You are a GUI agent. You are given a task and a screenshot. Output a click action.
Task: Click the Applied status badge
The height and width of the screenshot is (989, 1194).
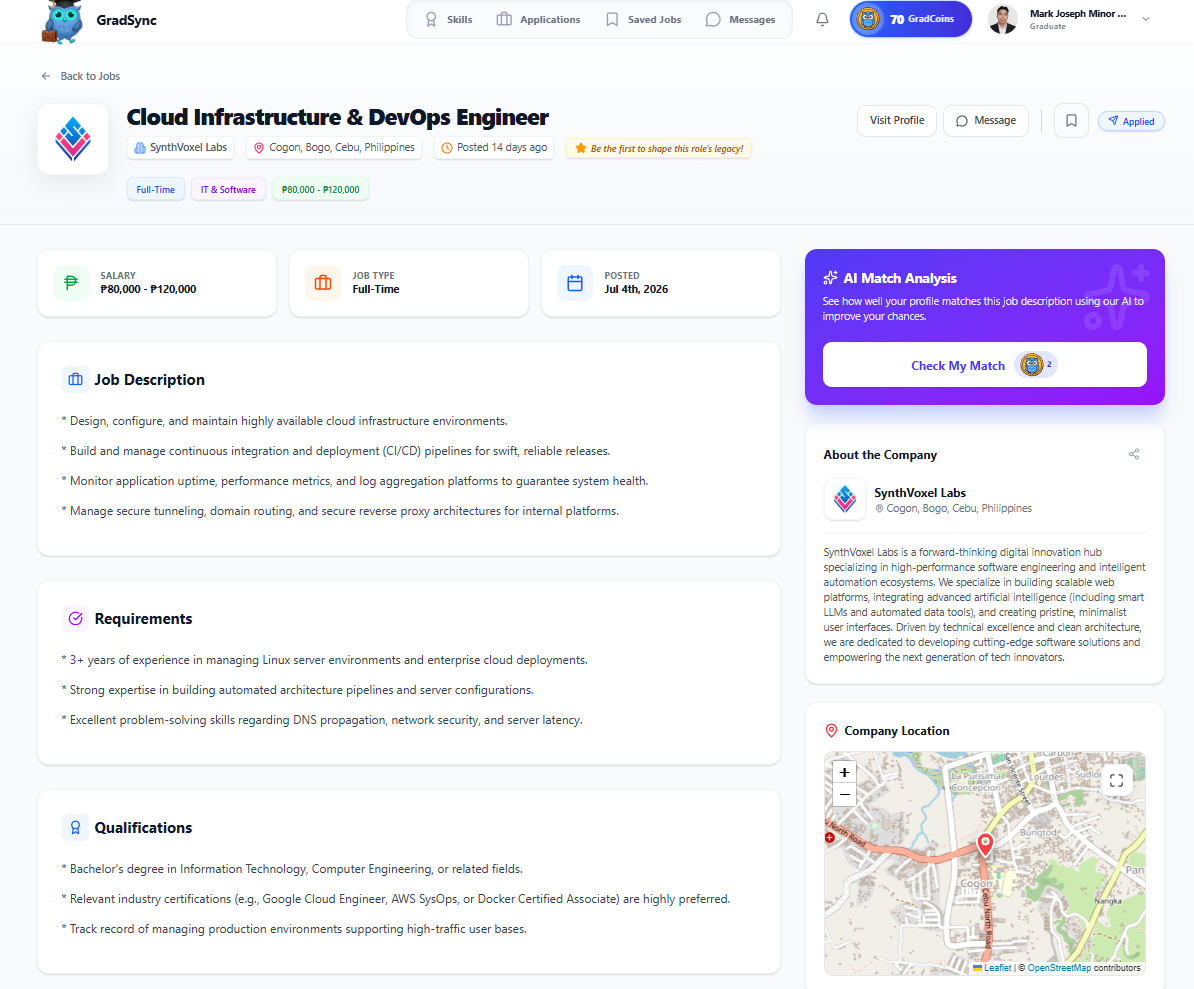coord(1132,121)
